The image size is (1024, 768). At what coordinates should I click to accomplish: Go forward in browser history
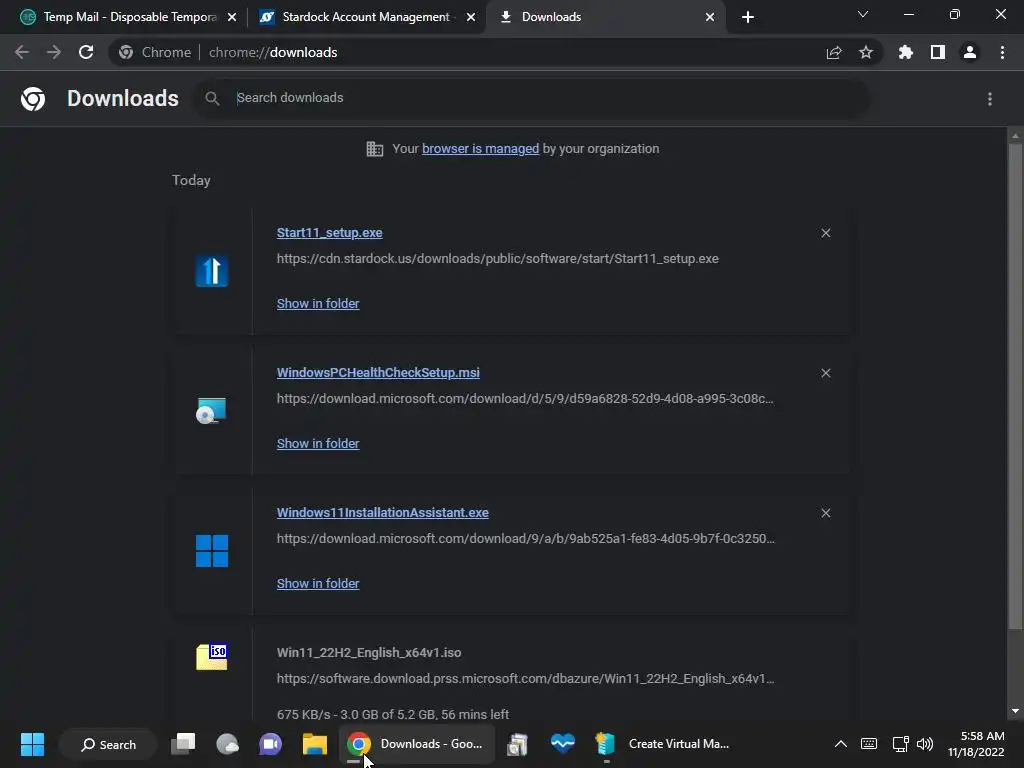point(54,52)
